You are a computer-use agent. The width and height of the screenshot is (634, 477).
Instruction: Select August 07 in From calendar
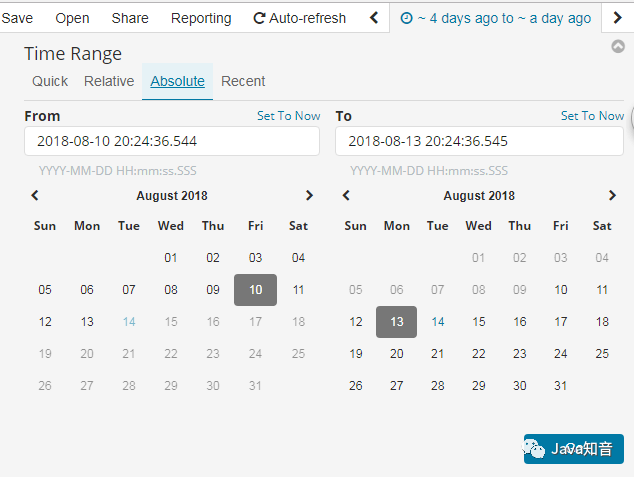(129, 290)
